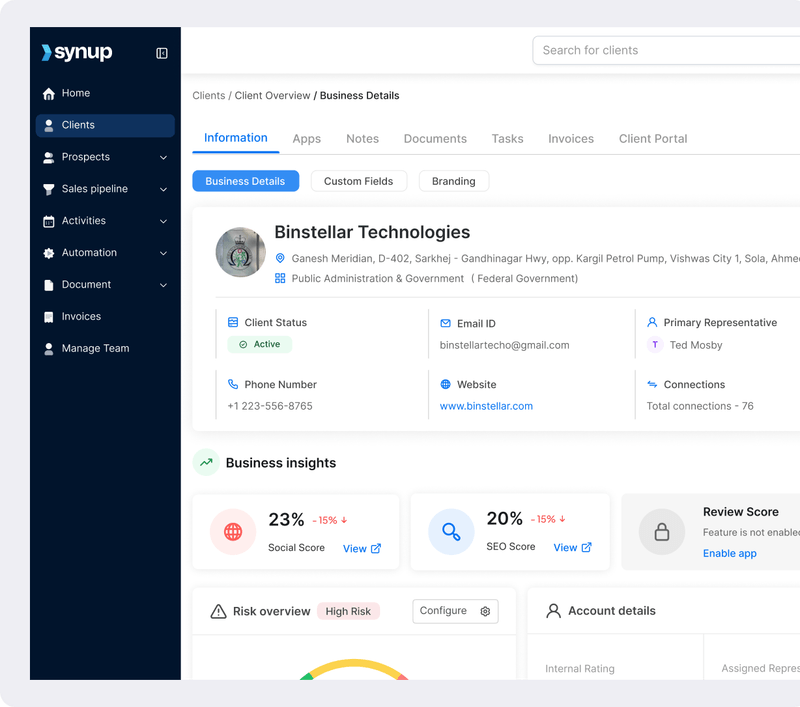Screen dimensions: 800x707
Task: Click the Total connections - 76 text
Action: click(x=700, y=406)
